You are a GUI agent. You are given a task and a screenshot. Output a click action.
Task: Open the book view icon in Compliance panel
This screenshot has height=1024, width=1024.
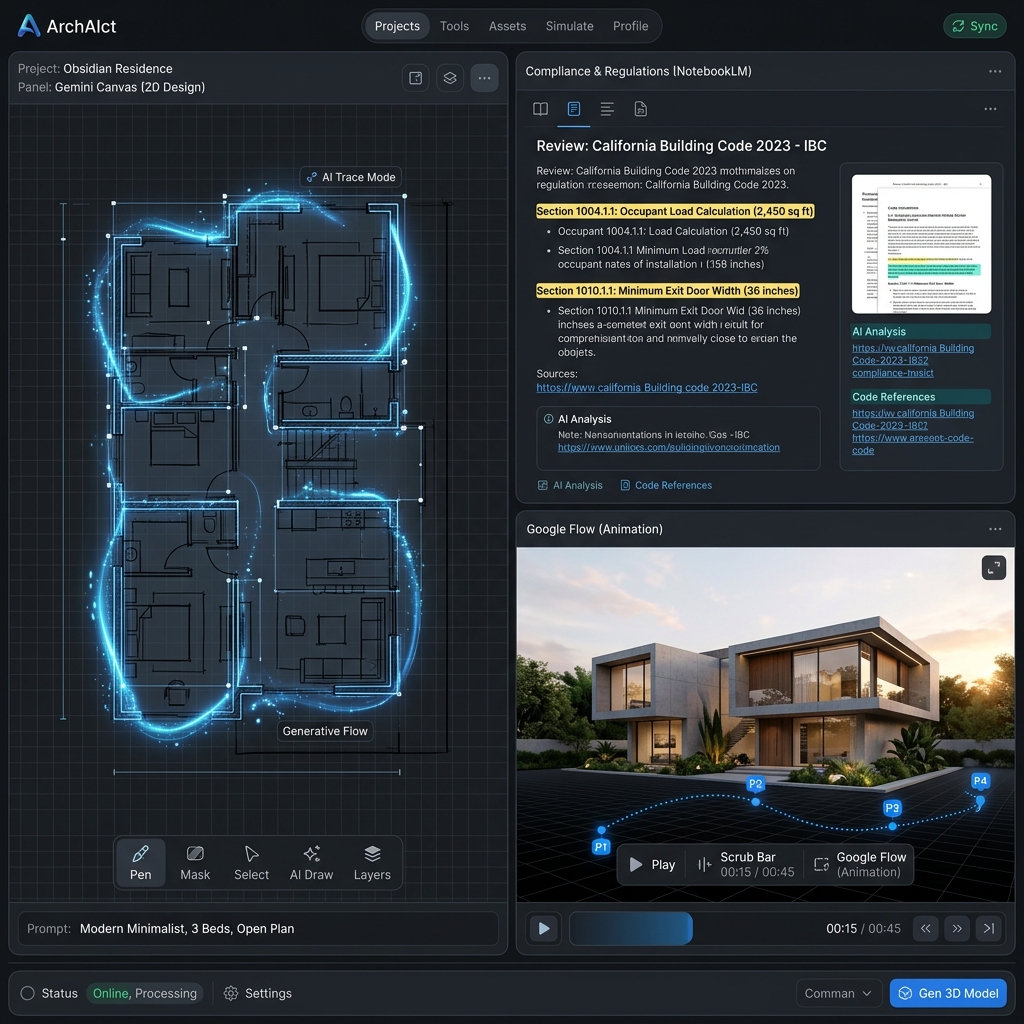pos(540,109)
